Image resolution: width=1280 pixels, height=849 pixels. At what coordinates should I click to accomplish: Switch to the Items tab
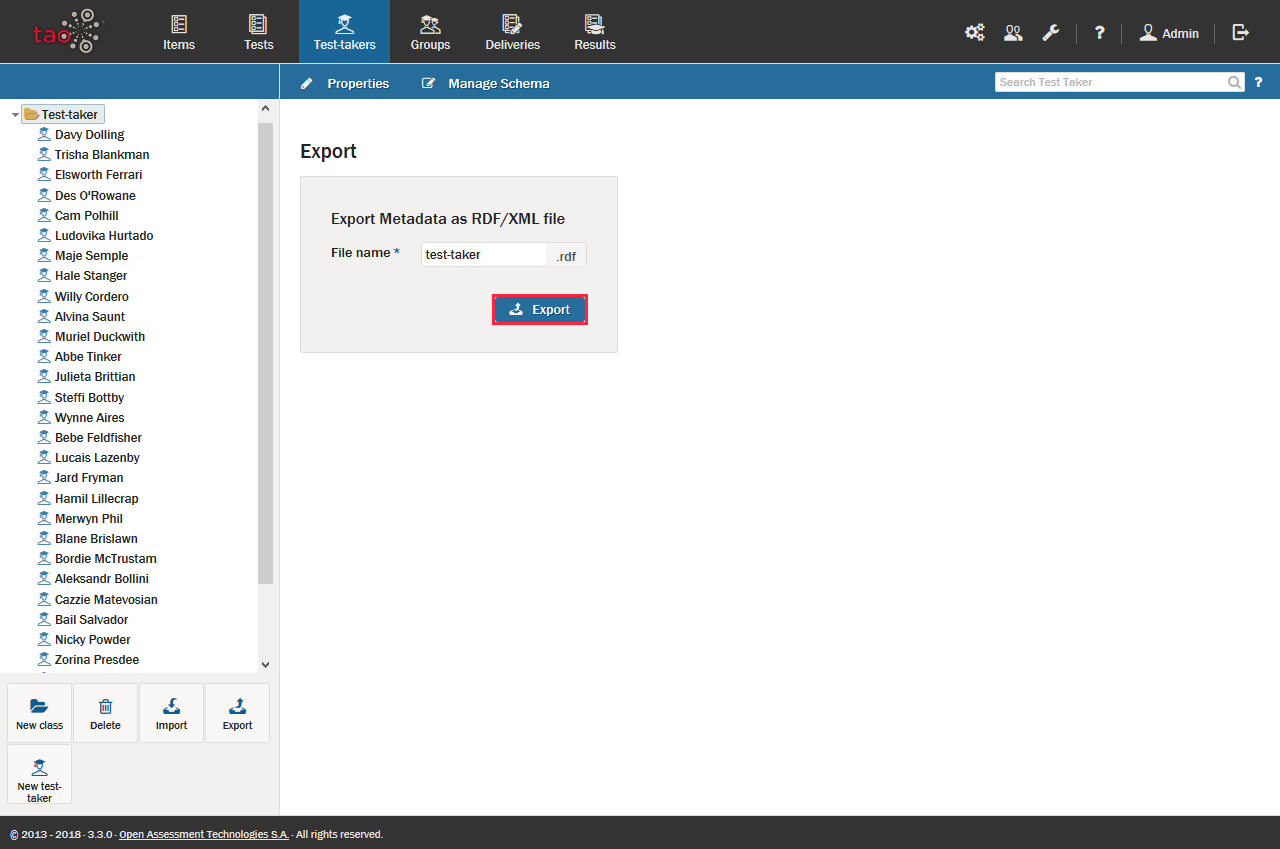[178, 31]
